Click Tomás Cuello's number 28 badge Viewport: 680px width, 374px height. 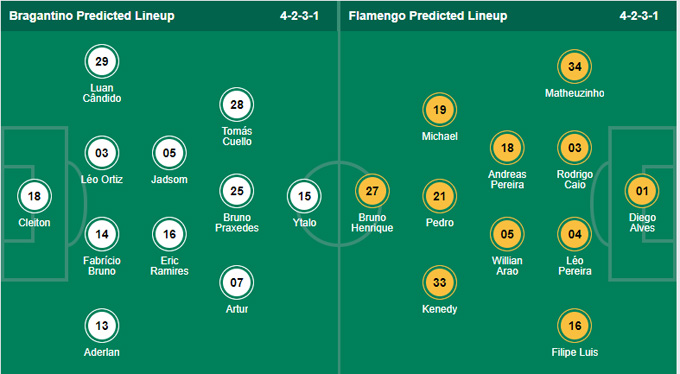point(237,105)
